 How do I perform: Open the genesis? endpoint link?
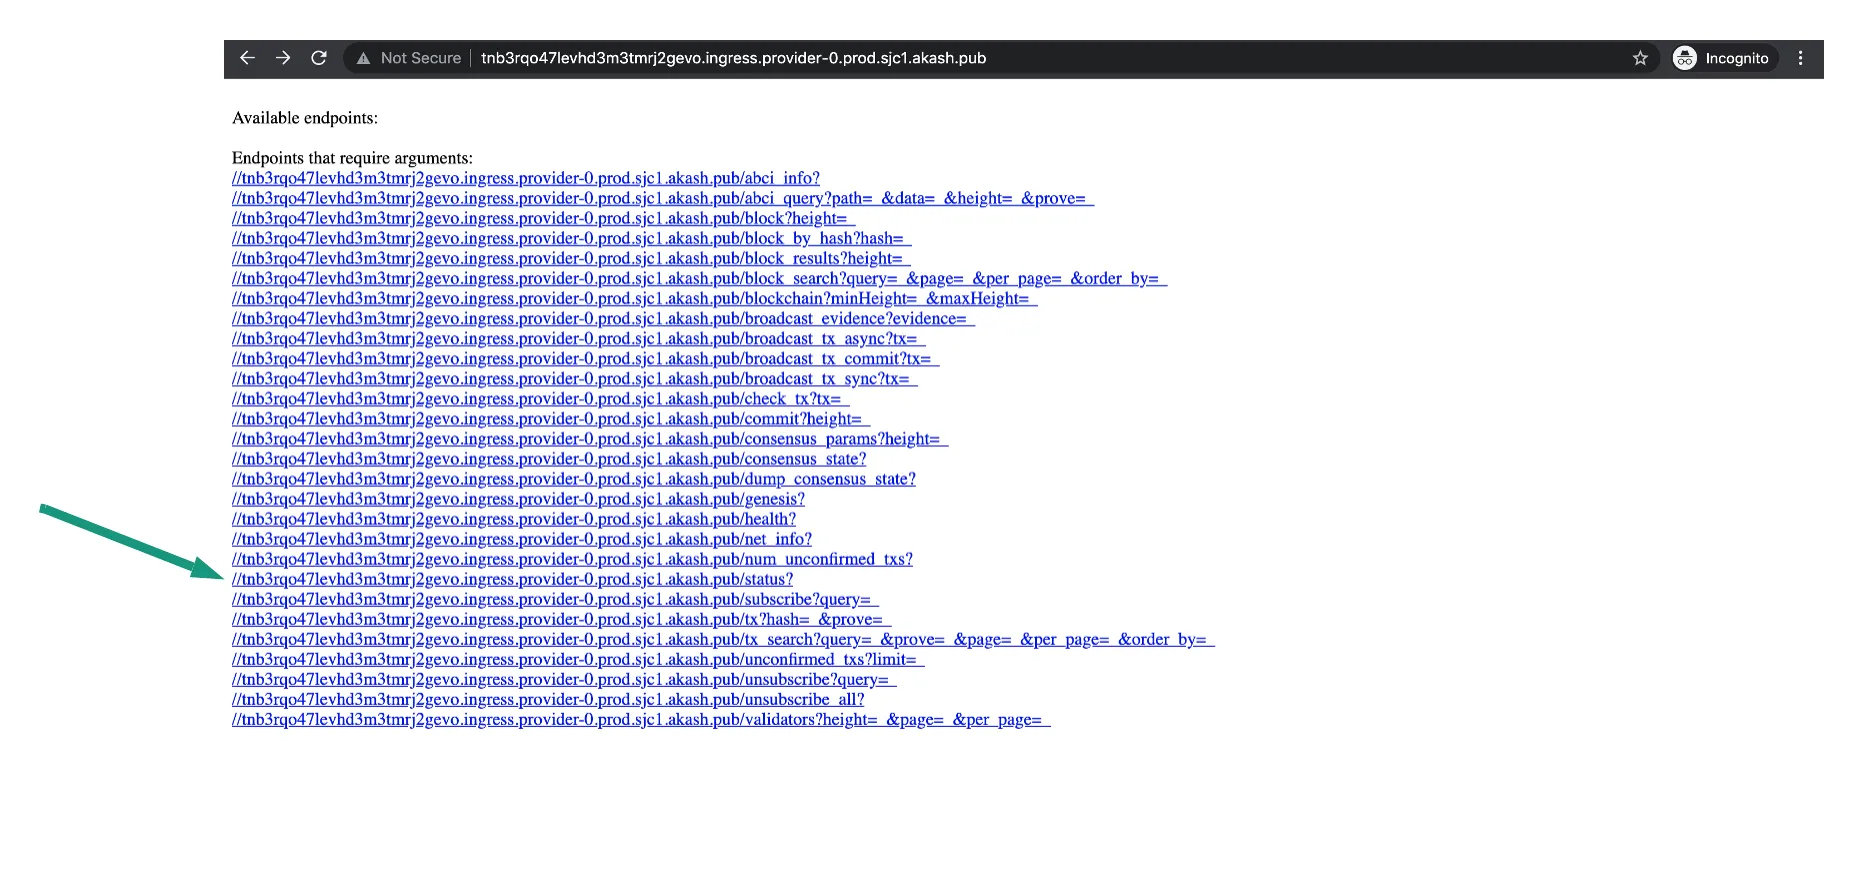(518, 499)
